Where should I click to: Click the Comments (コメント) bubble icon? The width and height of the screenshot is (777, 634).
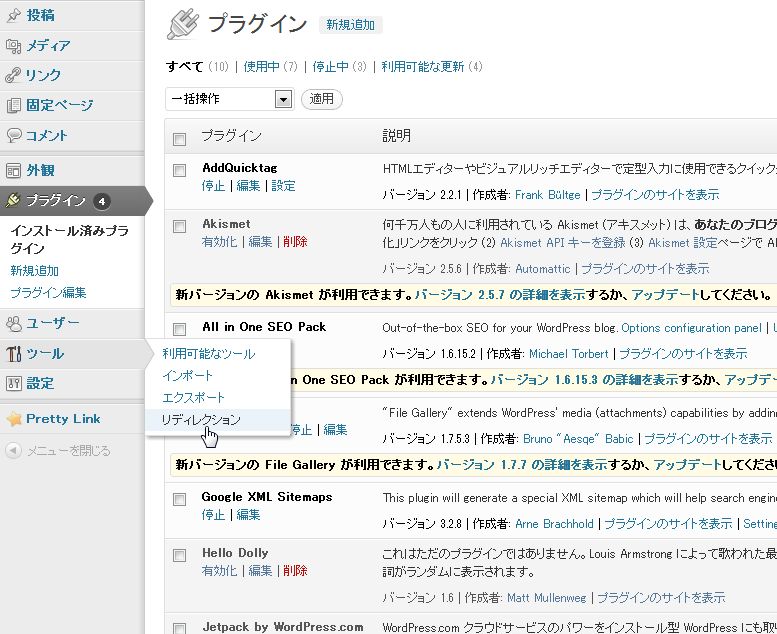click(13, 135)
